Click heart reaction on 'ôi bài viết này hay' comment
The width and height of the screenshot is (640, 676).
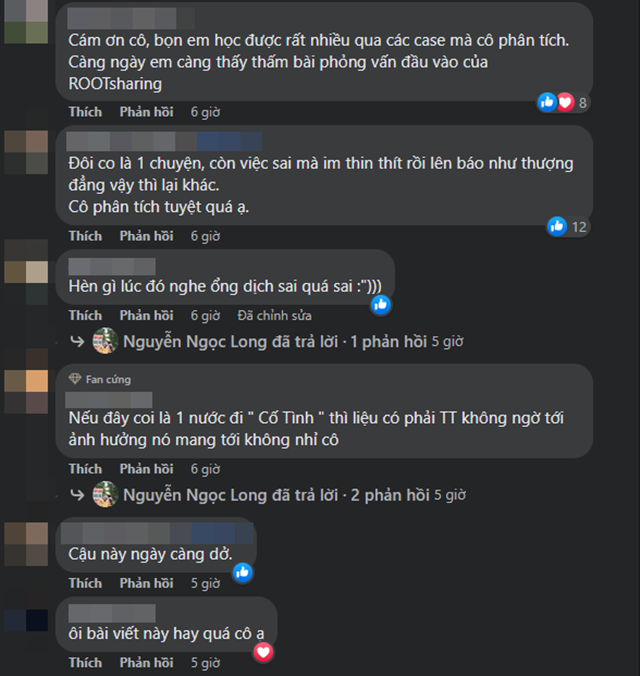click(264, 652)
